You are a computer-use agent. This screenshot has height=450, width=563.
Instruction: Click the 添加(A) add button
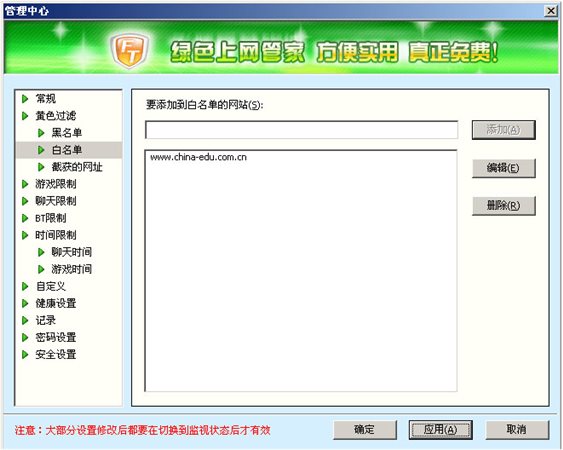coord(503,130)
